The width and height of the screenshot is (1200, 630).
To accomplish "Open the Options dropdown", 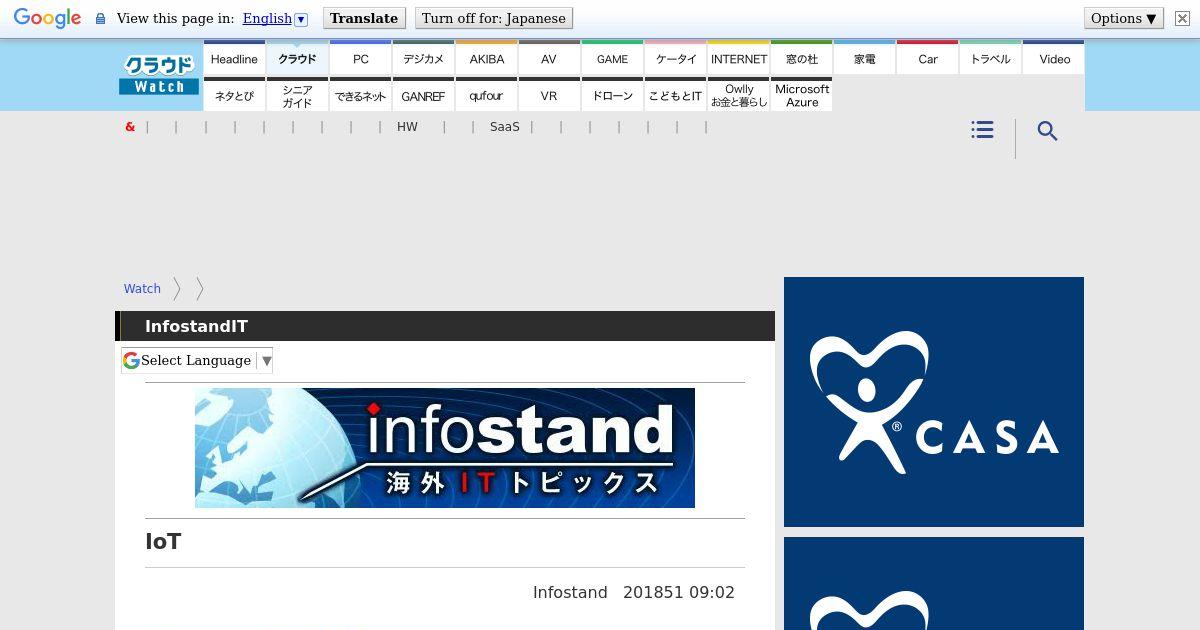I will (1124, 18).
